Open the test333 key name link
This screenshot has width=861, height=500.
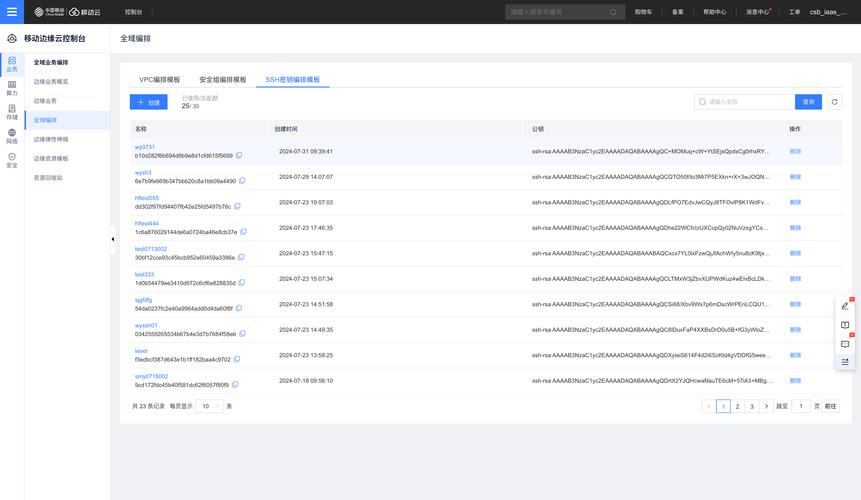[x=144, y=274]
